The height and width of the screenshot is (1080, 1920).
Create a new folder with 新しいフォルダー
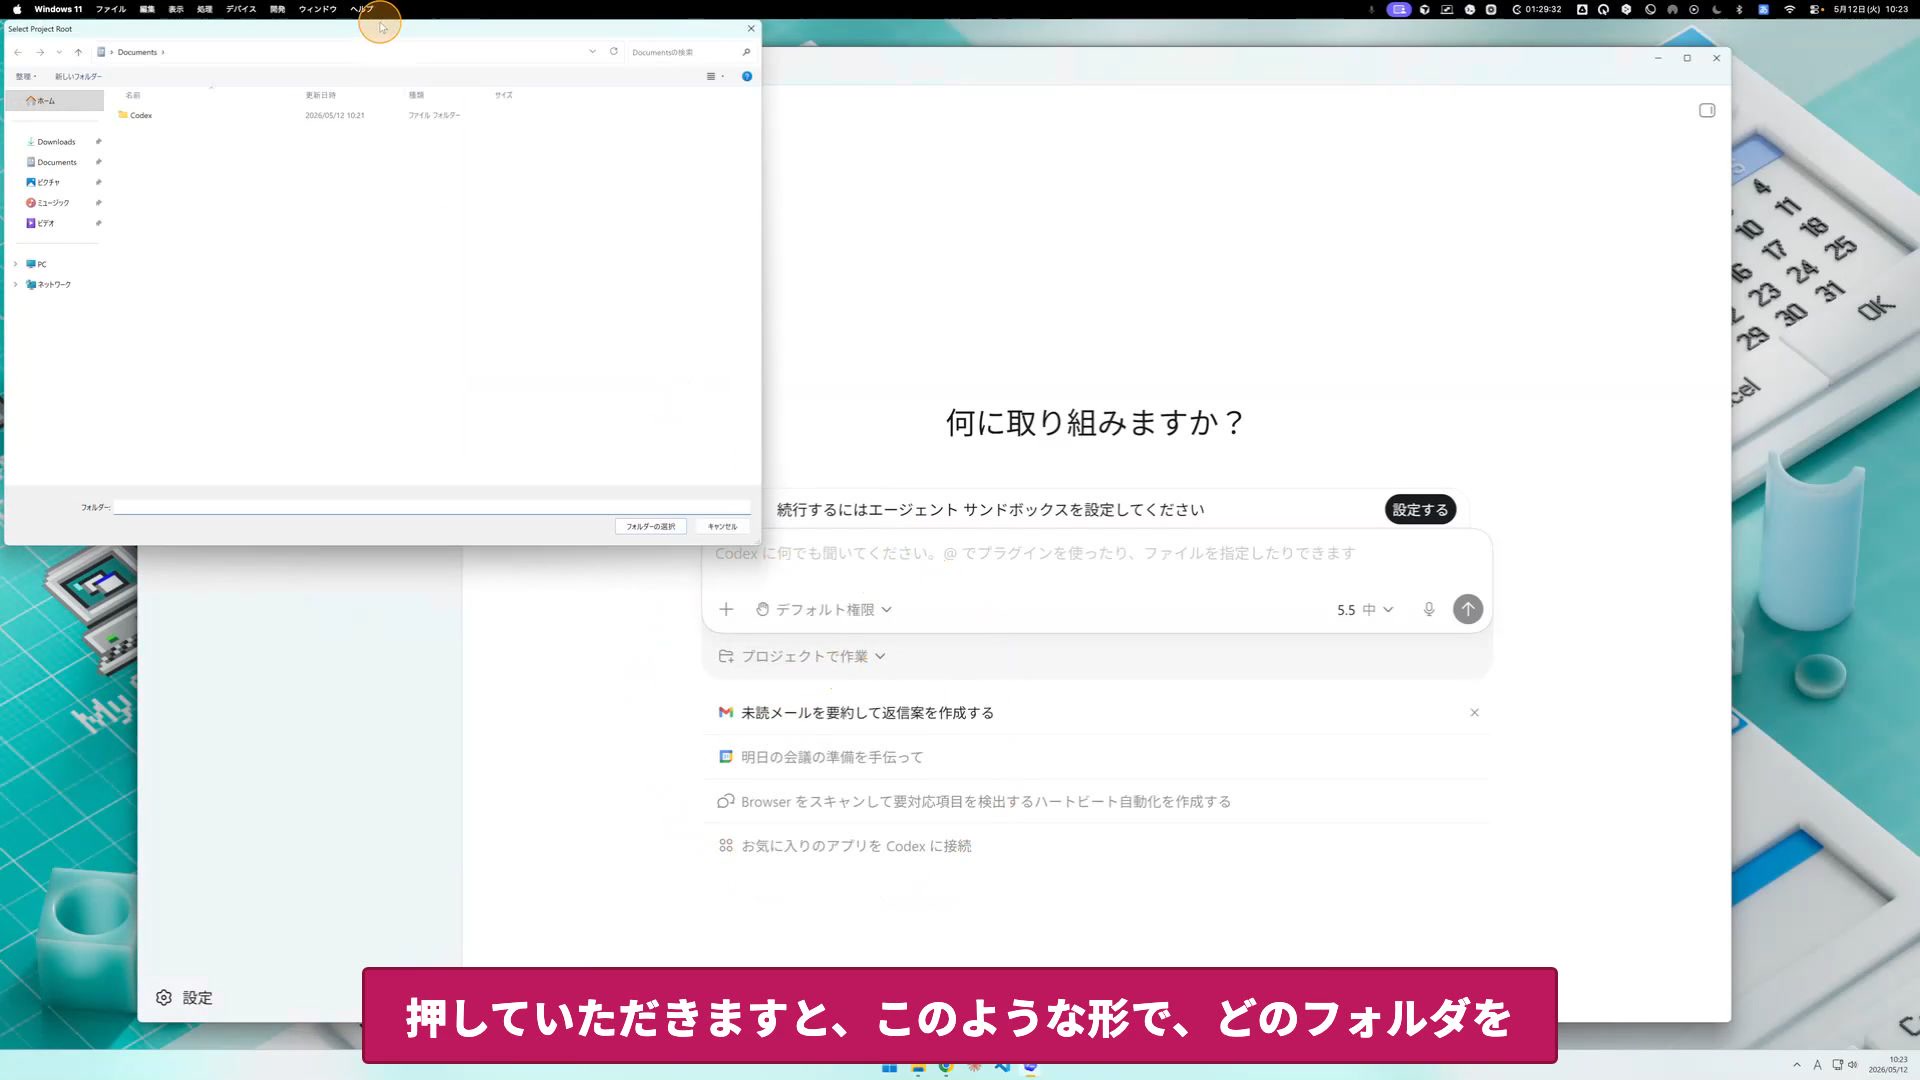click(x=78, y=76)
